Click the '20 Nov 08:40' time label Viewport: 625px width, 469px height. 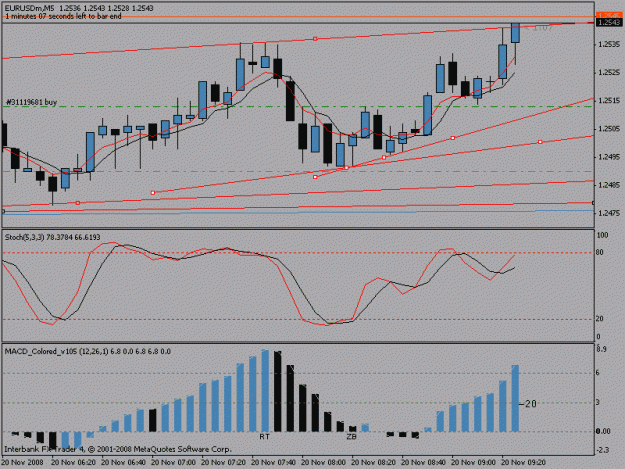424,463
